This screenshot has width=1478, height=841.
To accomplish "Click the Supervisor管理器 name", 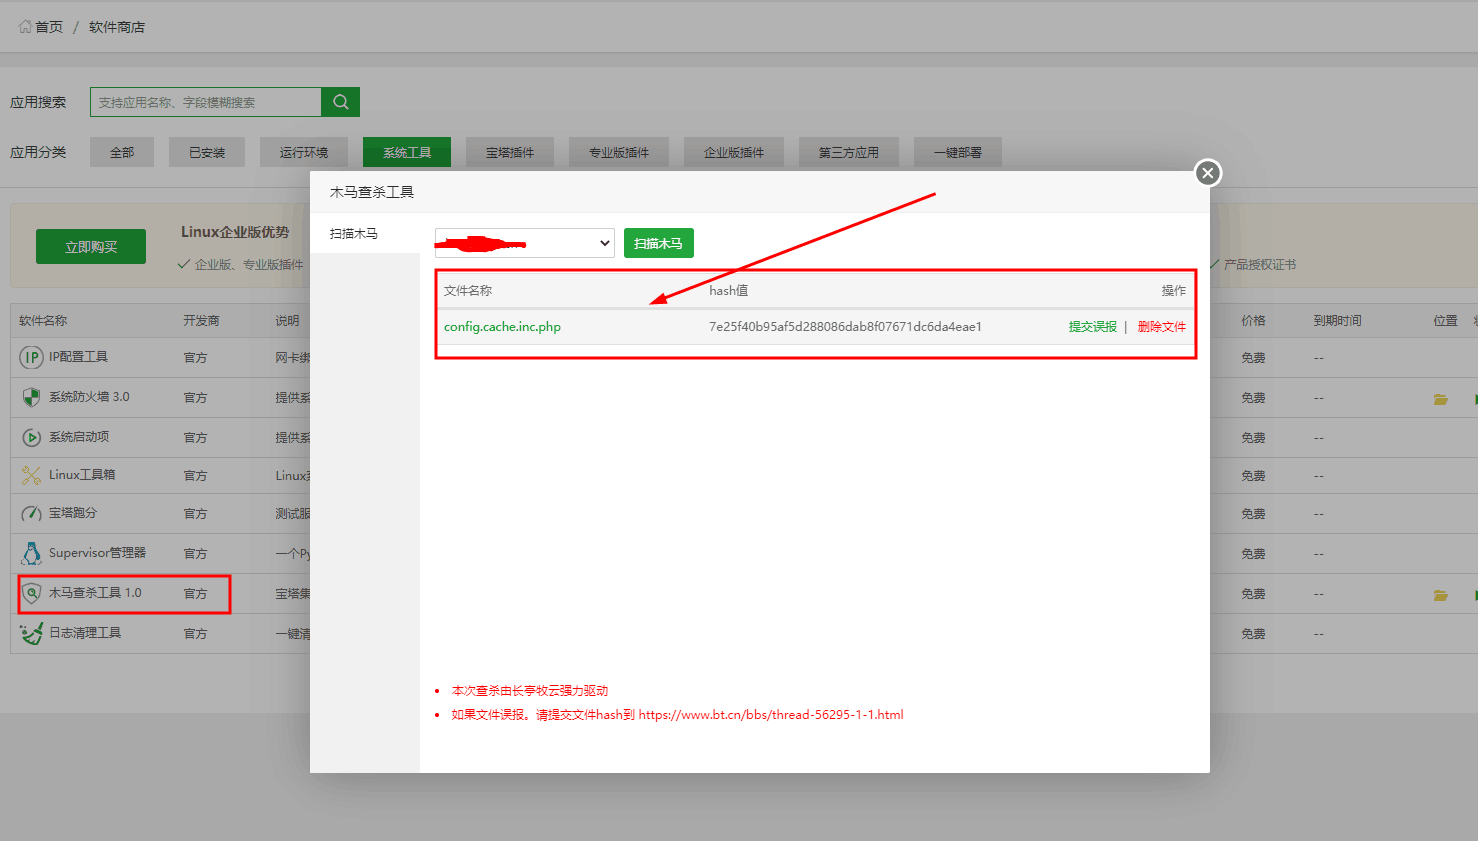I will pyautogui.click(x=97, y=553).
